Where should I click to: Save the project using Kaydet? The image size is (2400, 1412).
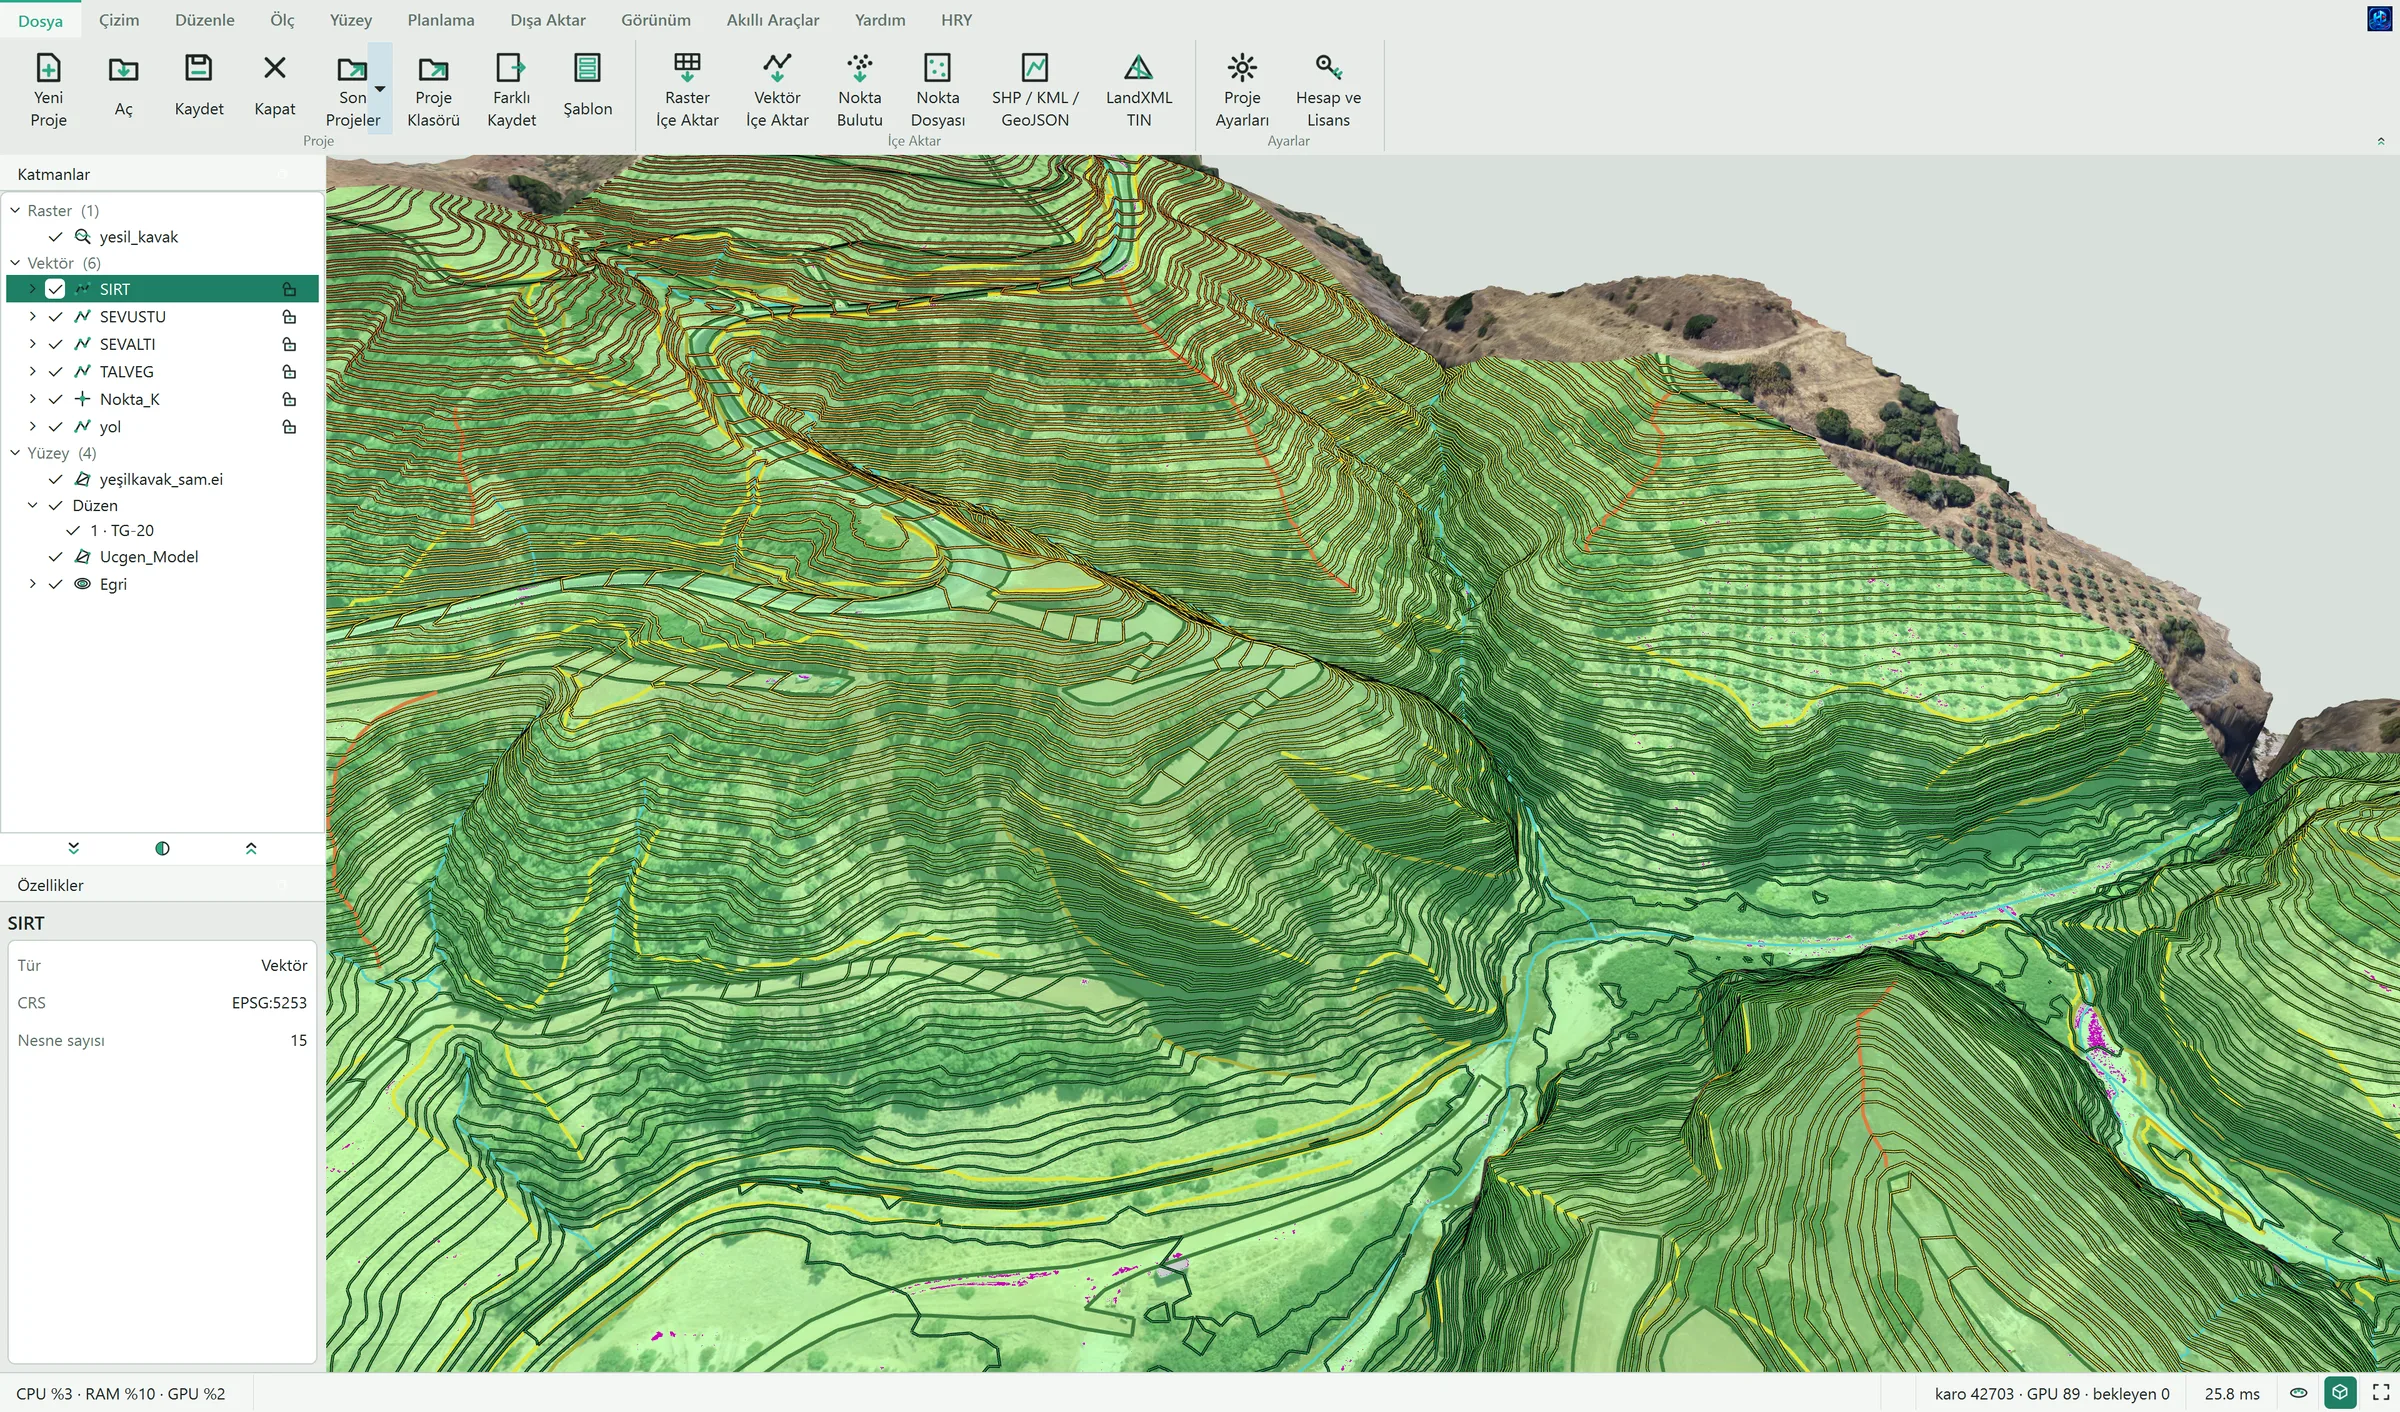(x=198, y=86)
